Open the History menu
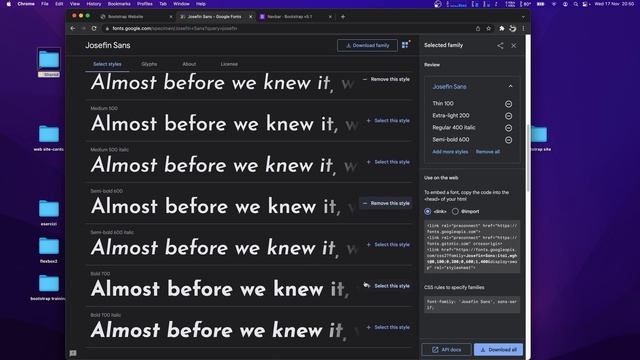640x360 pixels. [93, 4]
